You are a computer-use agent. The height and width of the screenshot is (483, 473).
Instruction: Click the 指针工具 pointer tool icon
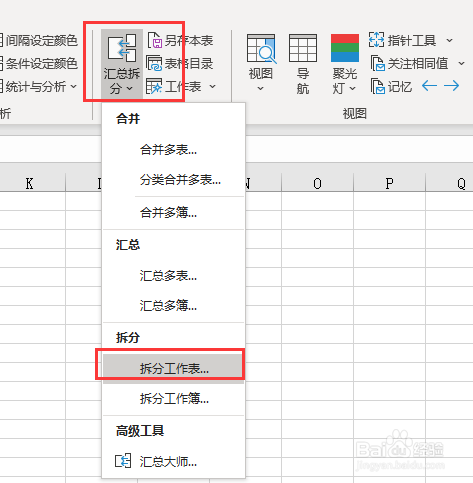pyautogui.click(x=377, y=40)
